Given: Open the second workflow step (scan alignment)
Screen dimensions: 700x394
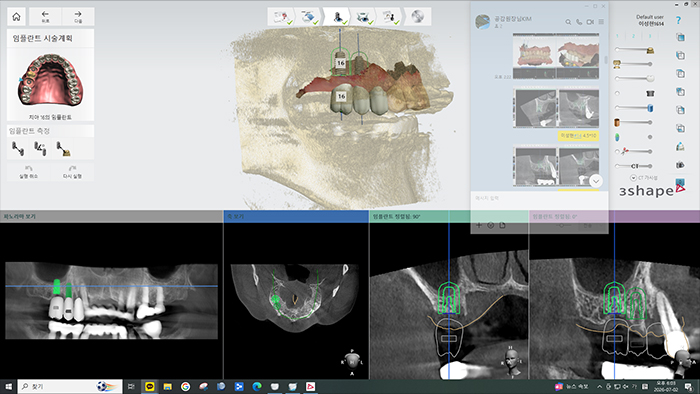Looking at the screenshot, I should (x=309, y=17).
